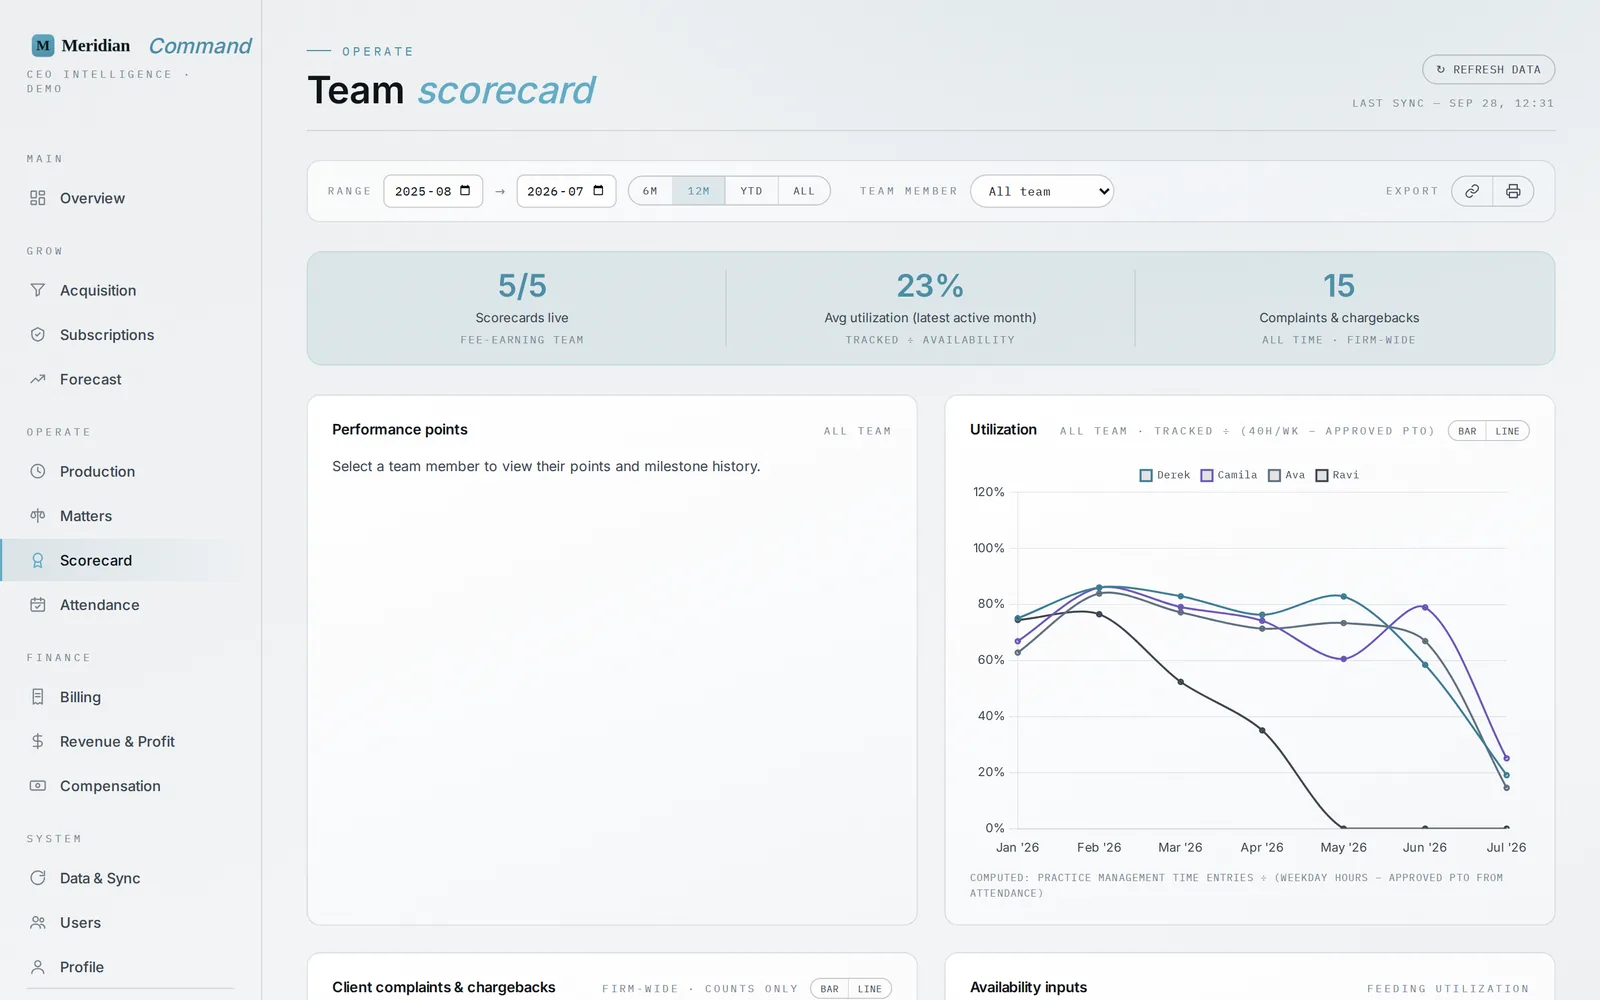This screenshot has height=1000, width=1600.
Task: Print the scorecard with printer icon
Action: click(1513, 191)
